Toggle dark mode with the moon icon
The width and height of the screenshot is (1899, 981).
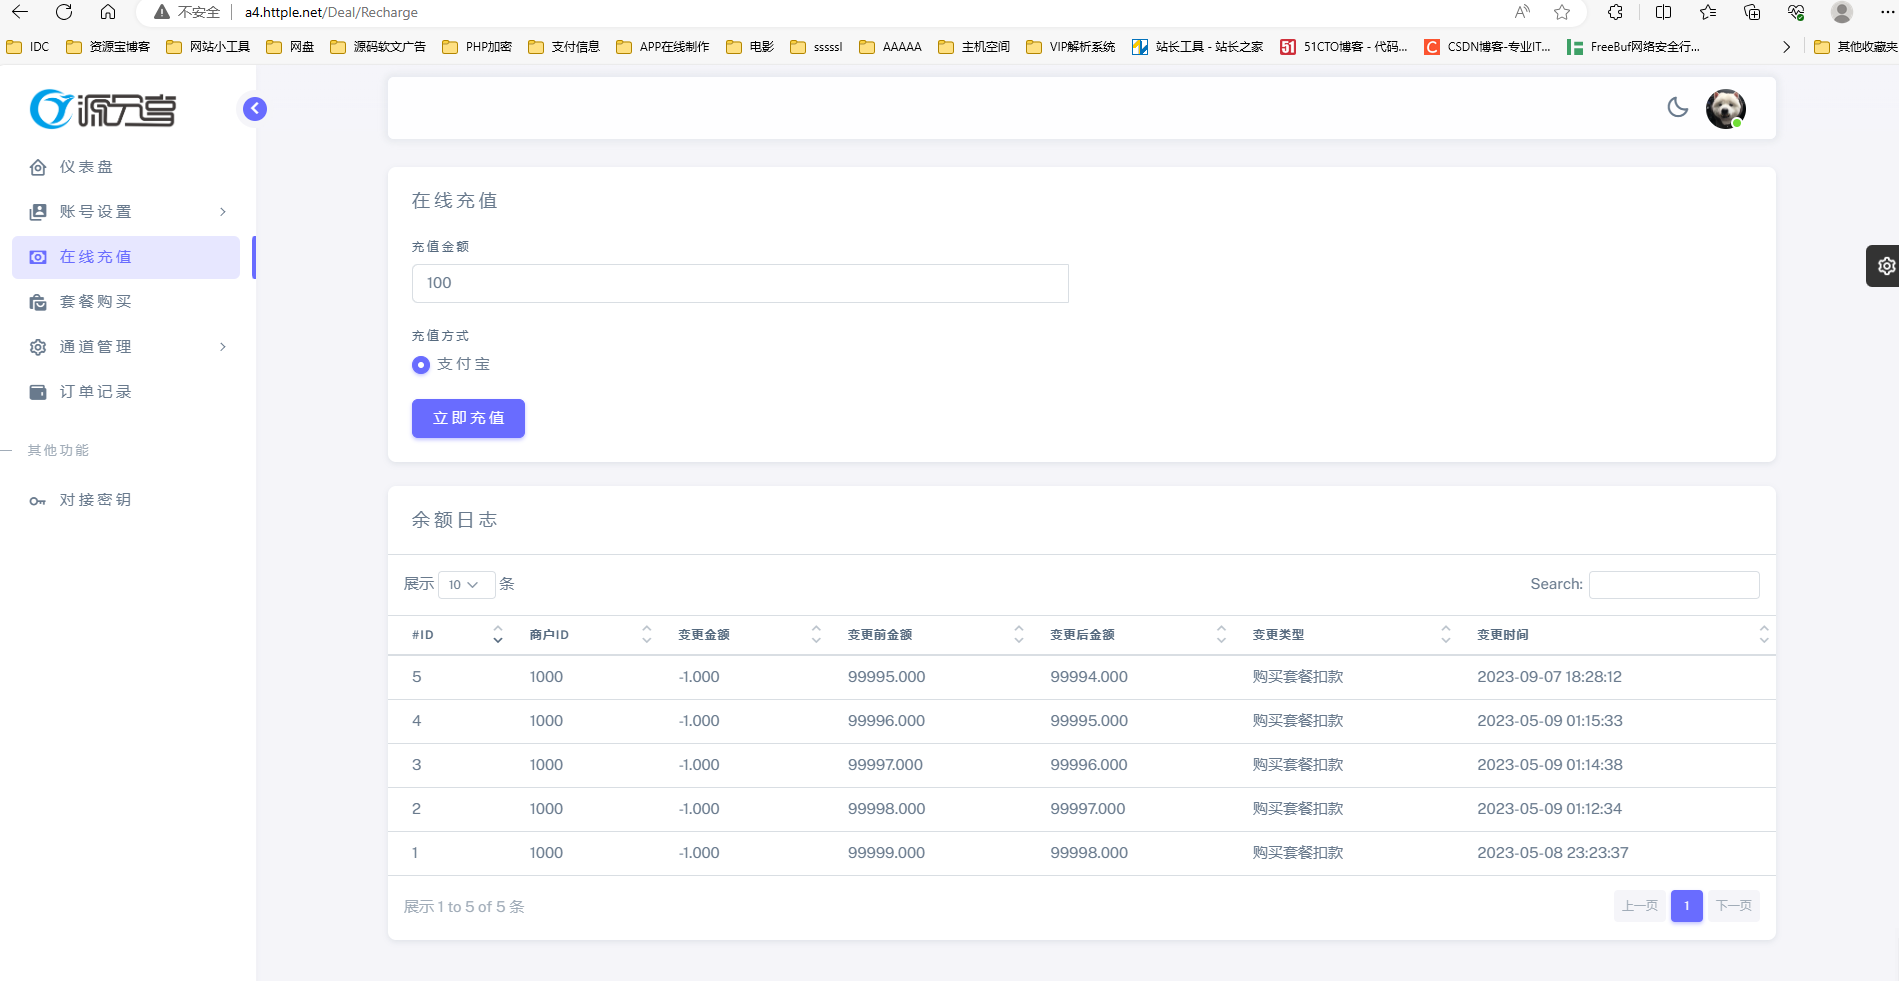tap(1677, 108)
